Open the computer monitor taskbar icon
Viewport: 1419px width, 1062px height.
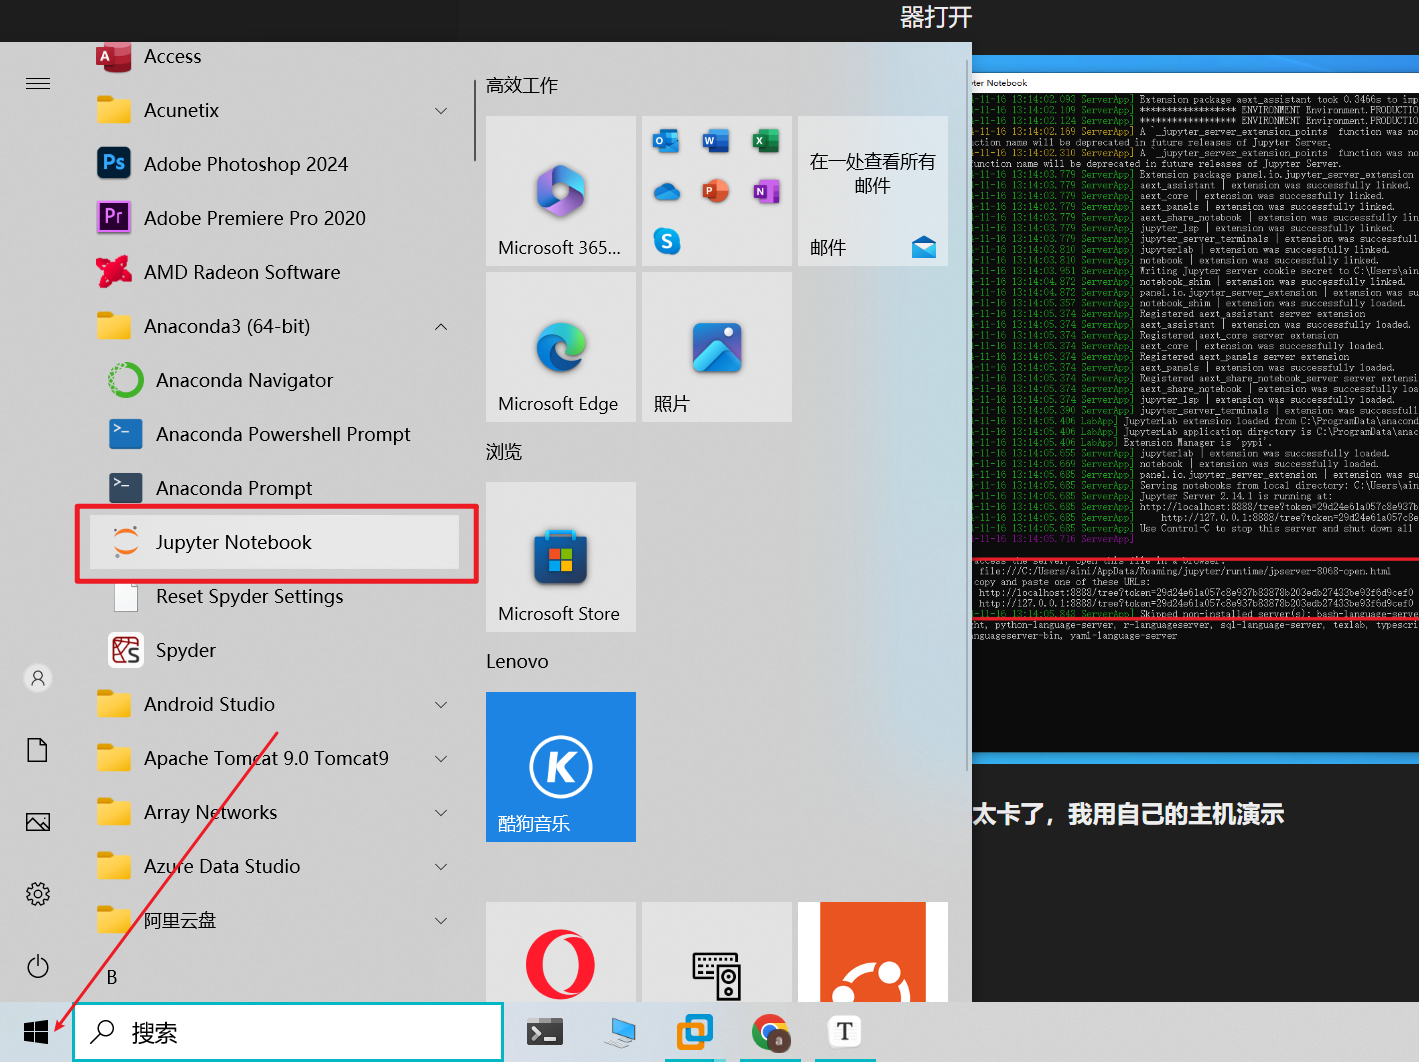point(620,1032)
